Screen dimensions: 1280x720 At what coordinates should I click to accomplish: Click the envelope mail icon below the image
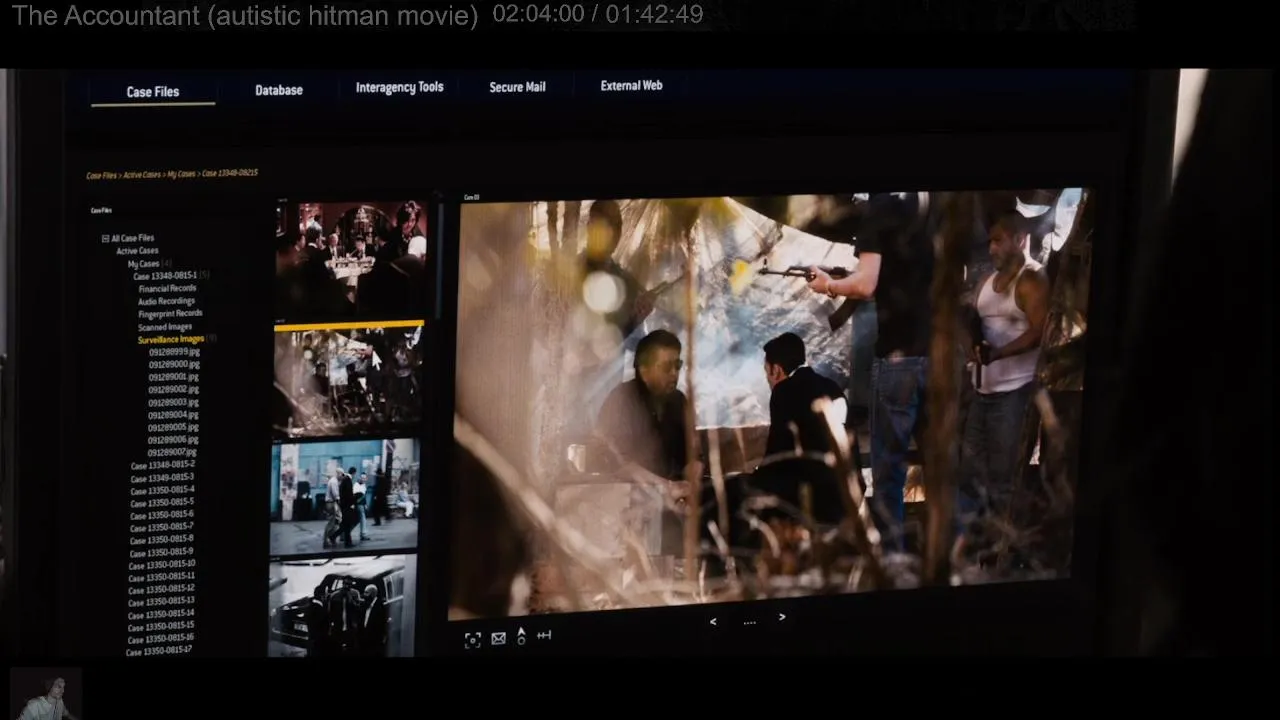[x=498, y=639]
